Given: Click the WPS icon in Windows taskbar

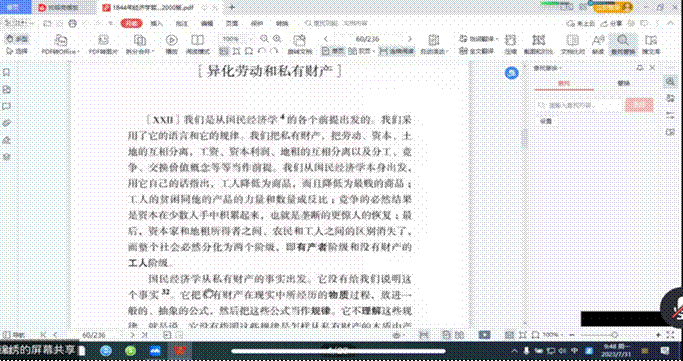Looking at the screenshot, I should click(x=179, y=351).
